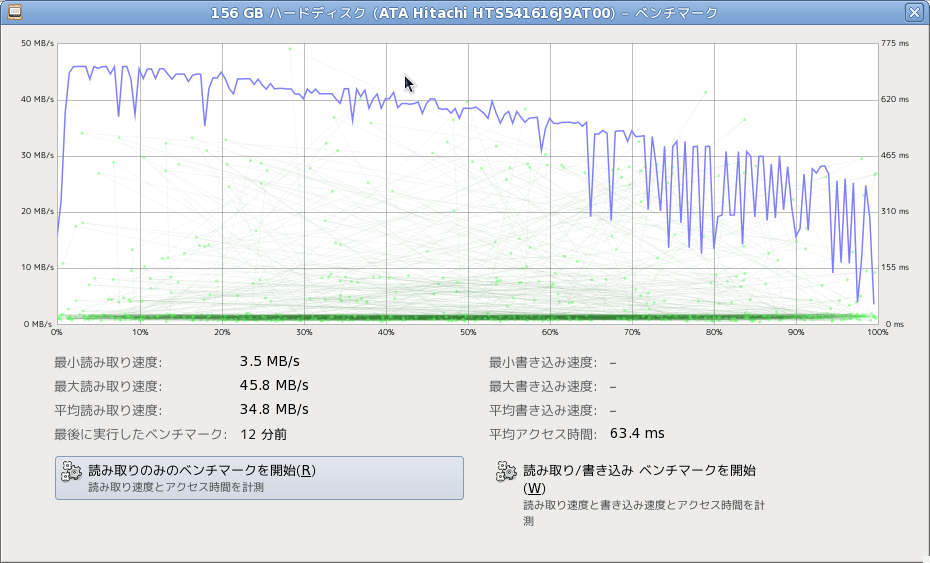The image size is (930, 563).
Task: Click the '平均読み取り速度:' label
Action: (x=108, y=410)
